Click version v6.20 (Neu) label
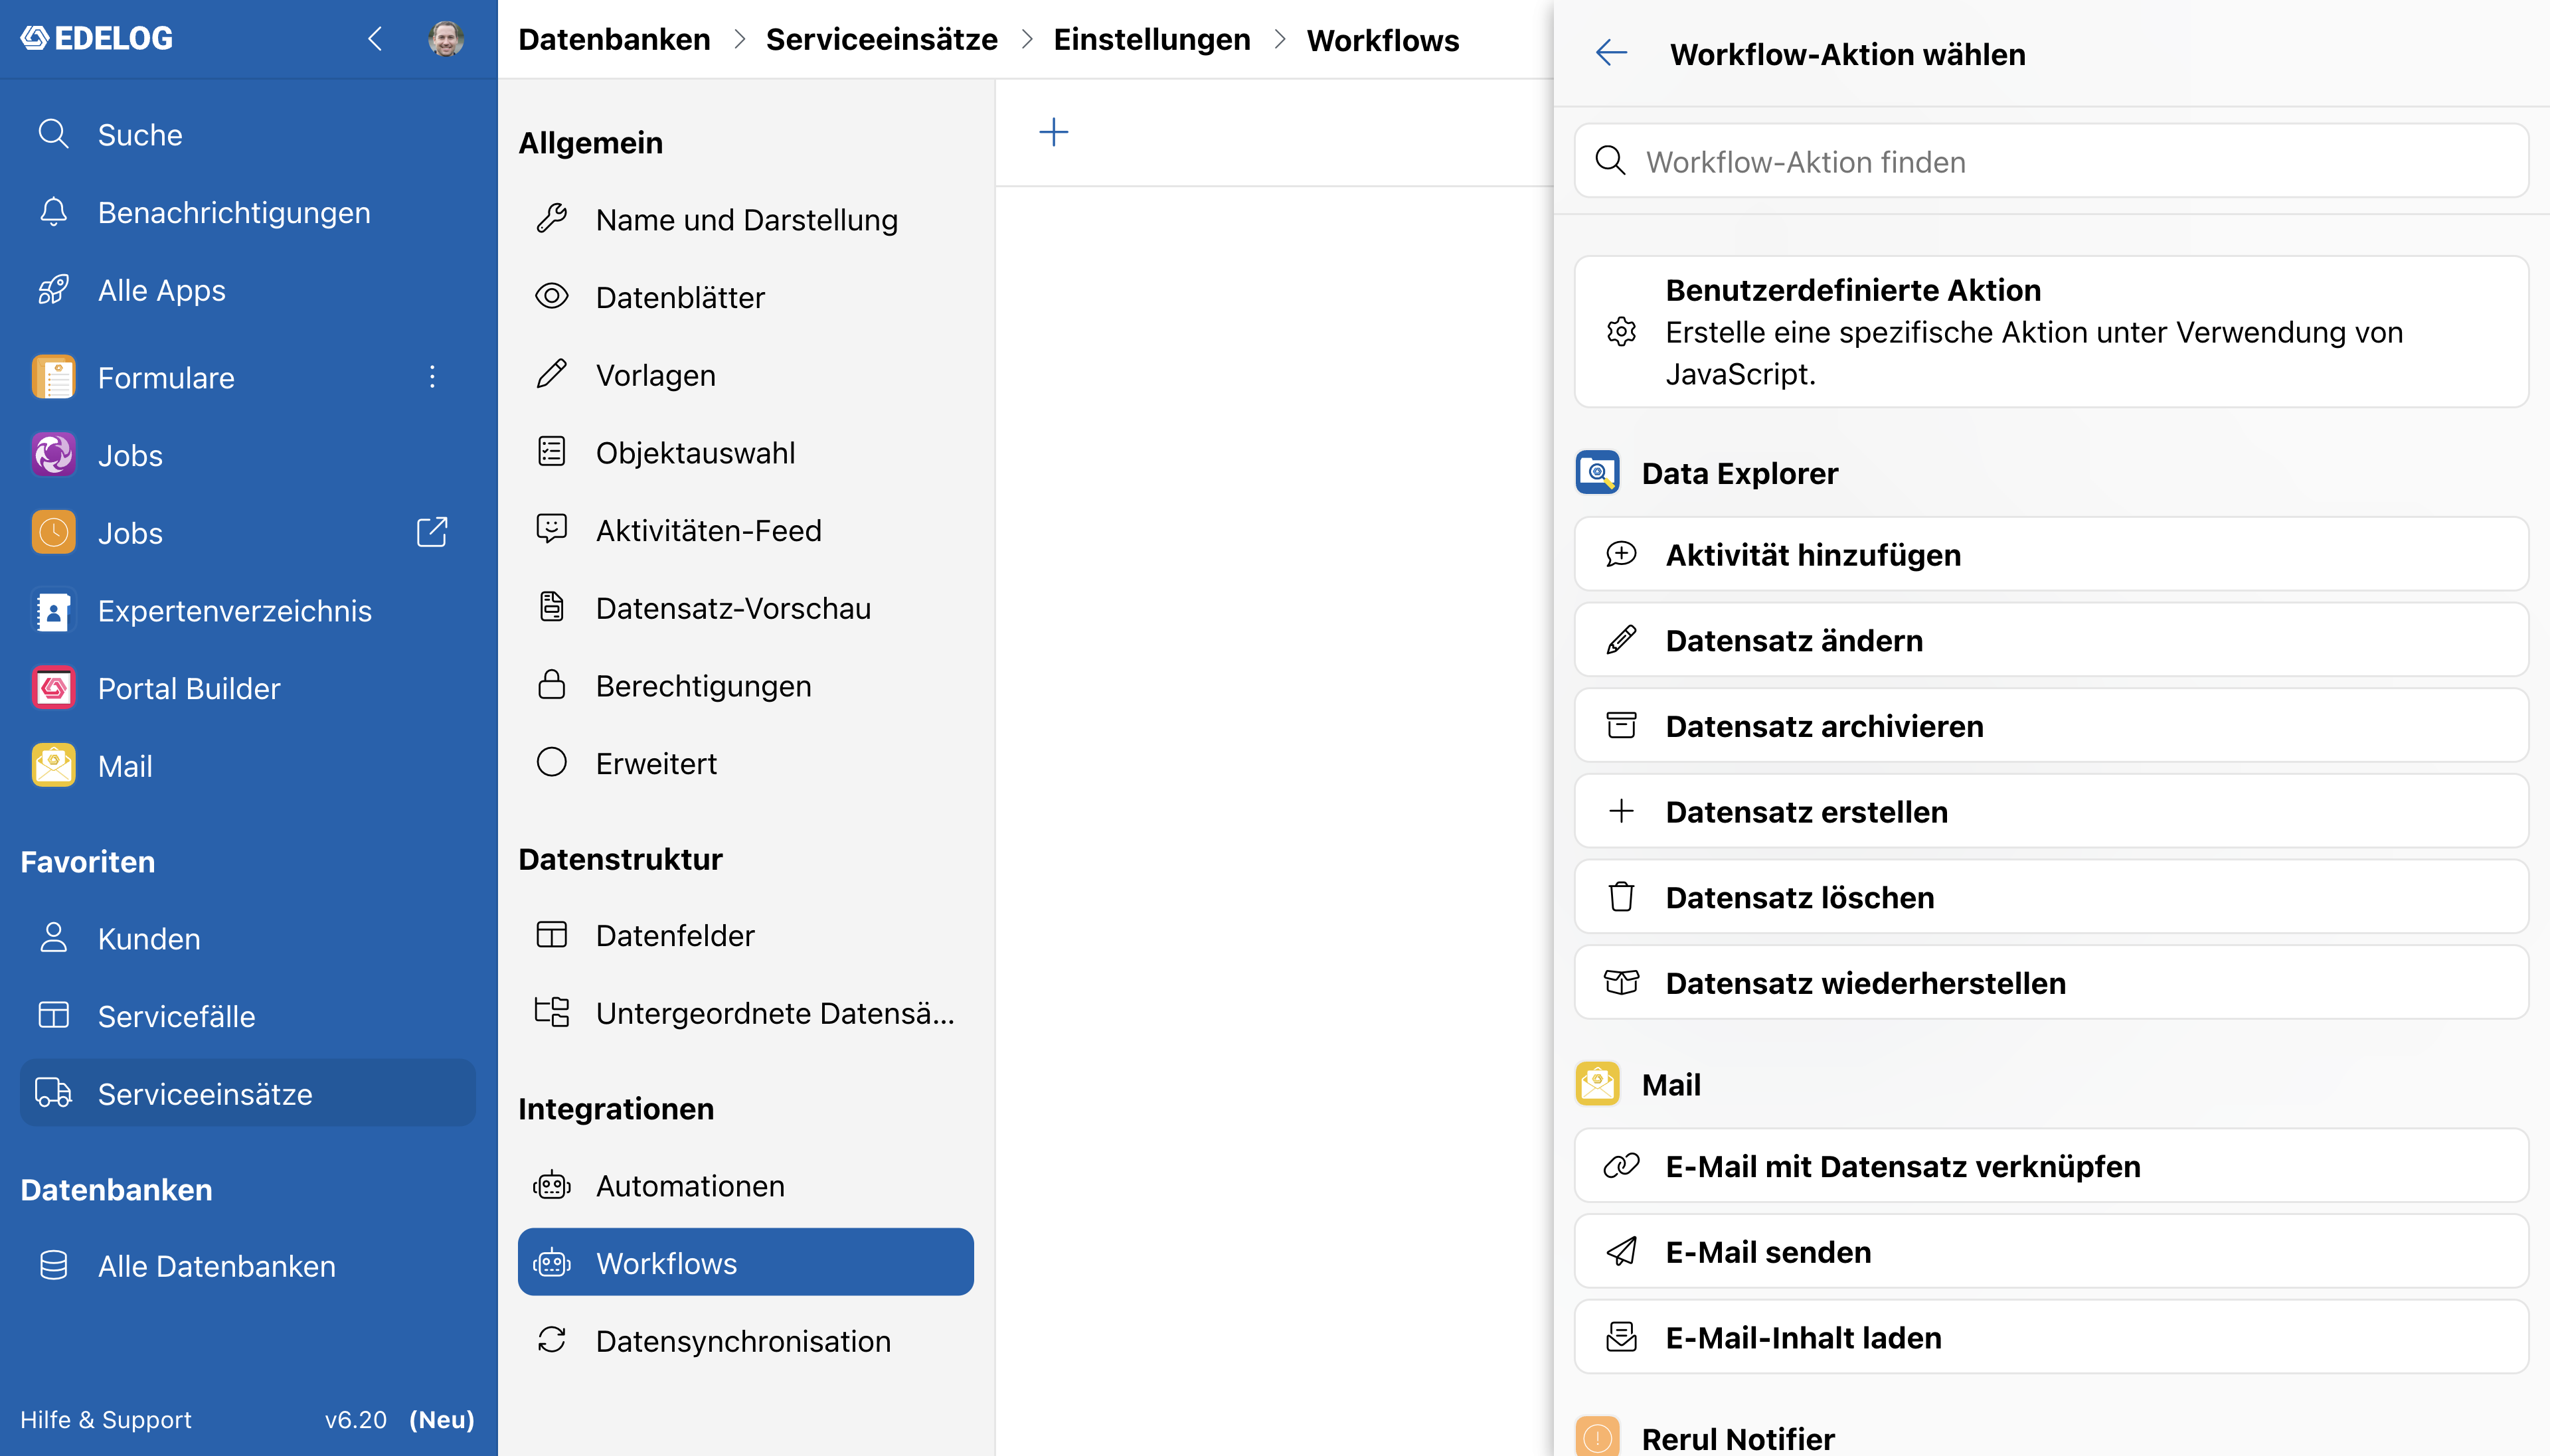The width and height of the screenshot is (2550, 1456). pos(399,1419)
